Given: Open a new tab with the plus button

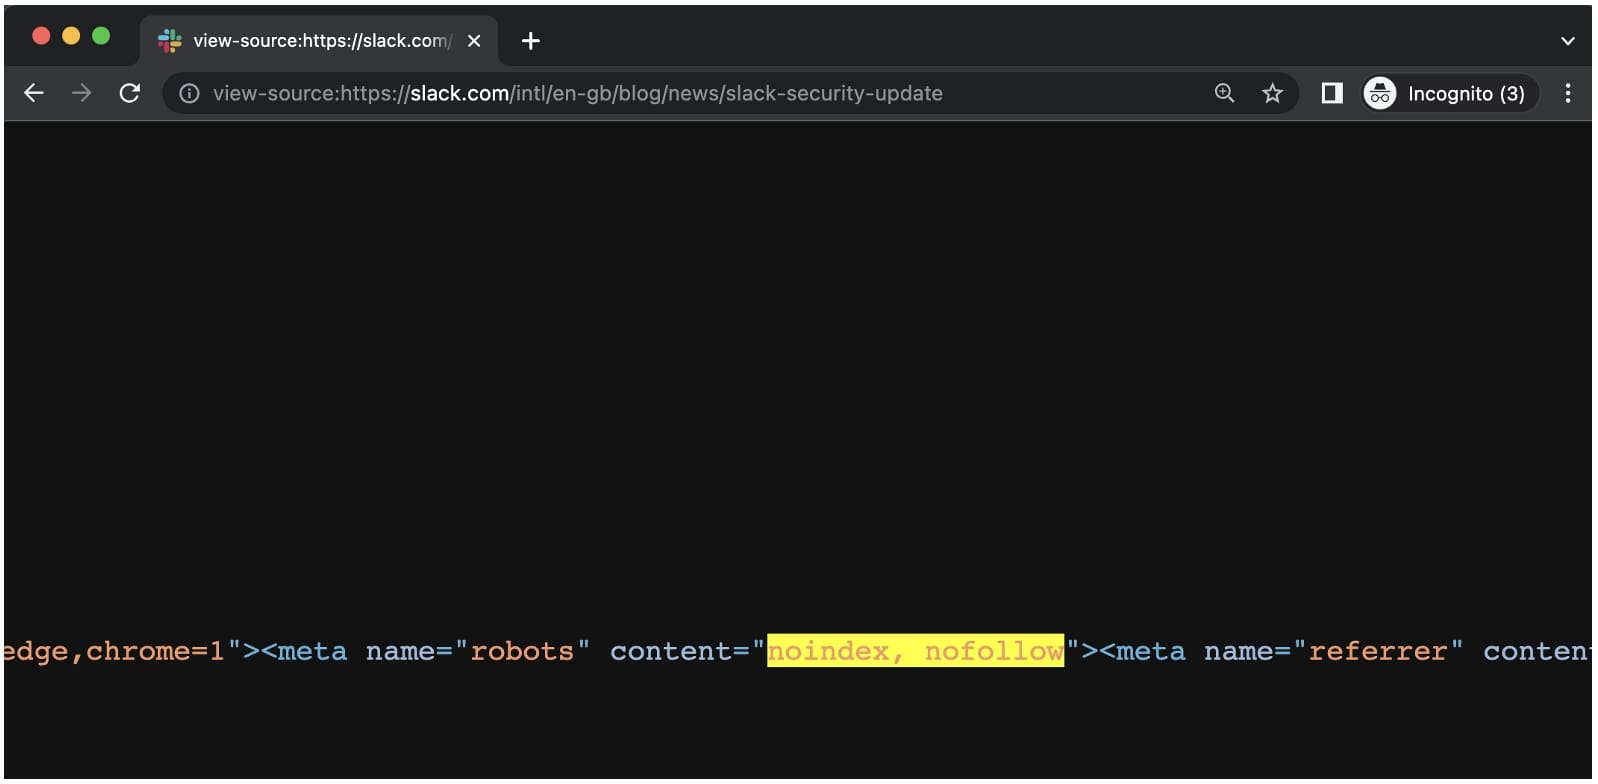Looking at the screenshot, I should tap(531, 41).
